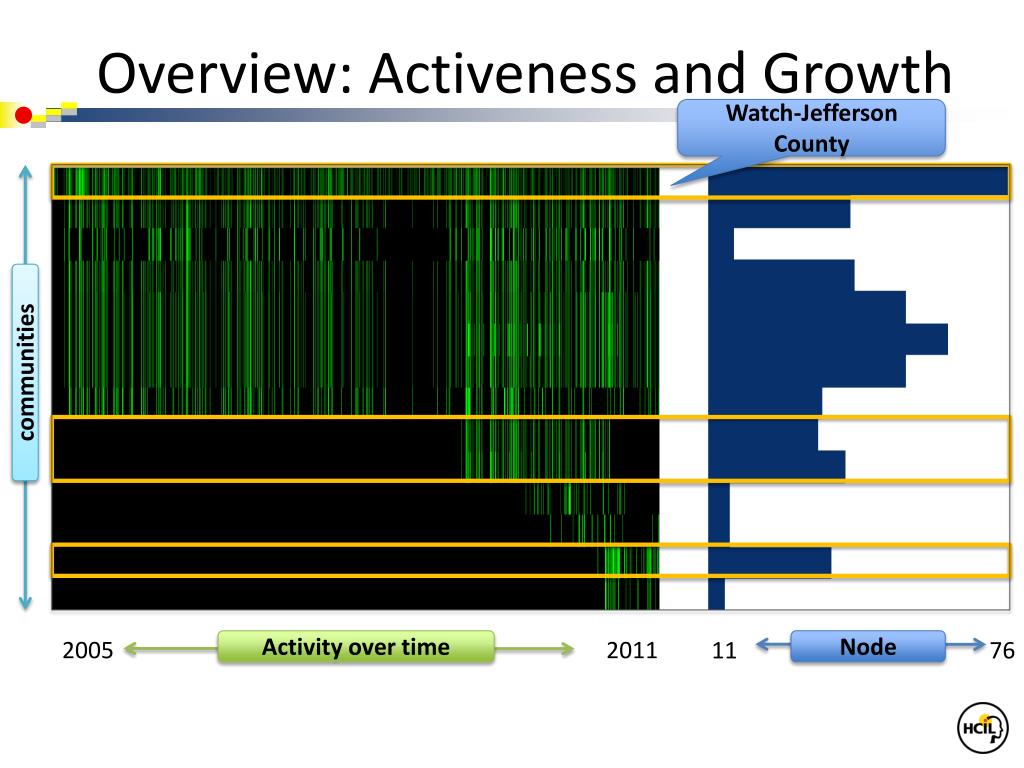Image resolution: width=1024 pixels, height=768 pixels.
Task: Click the 2005 start year text
Action: 88,650
